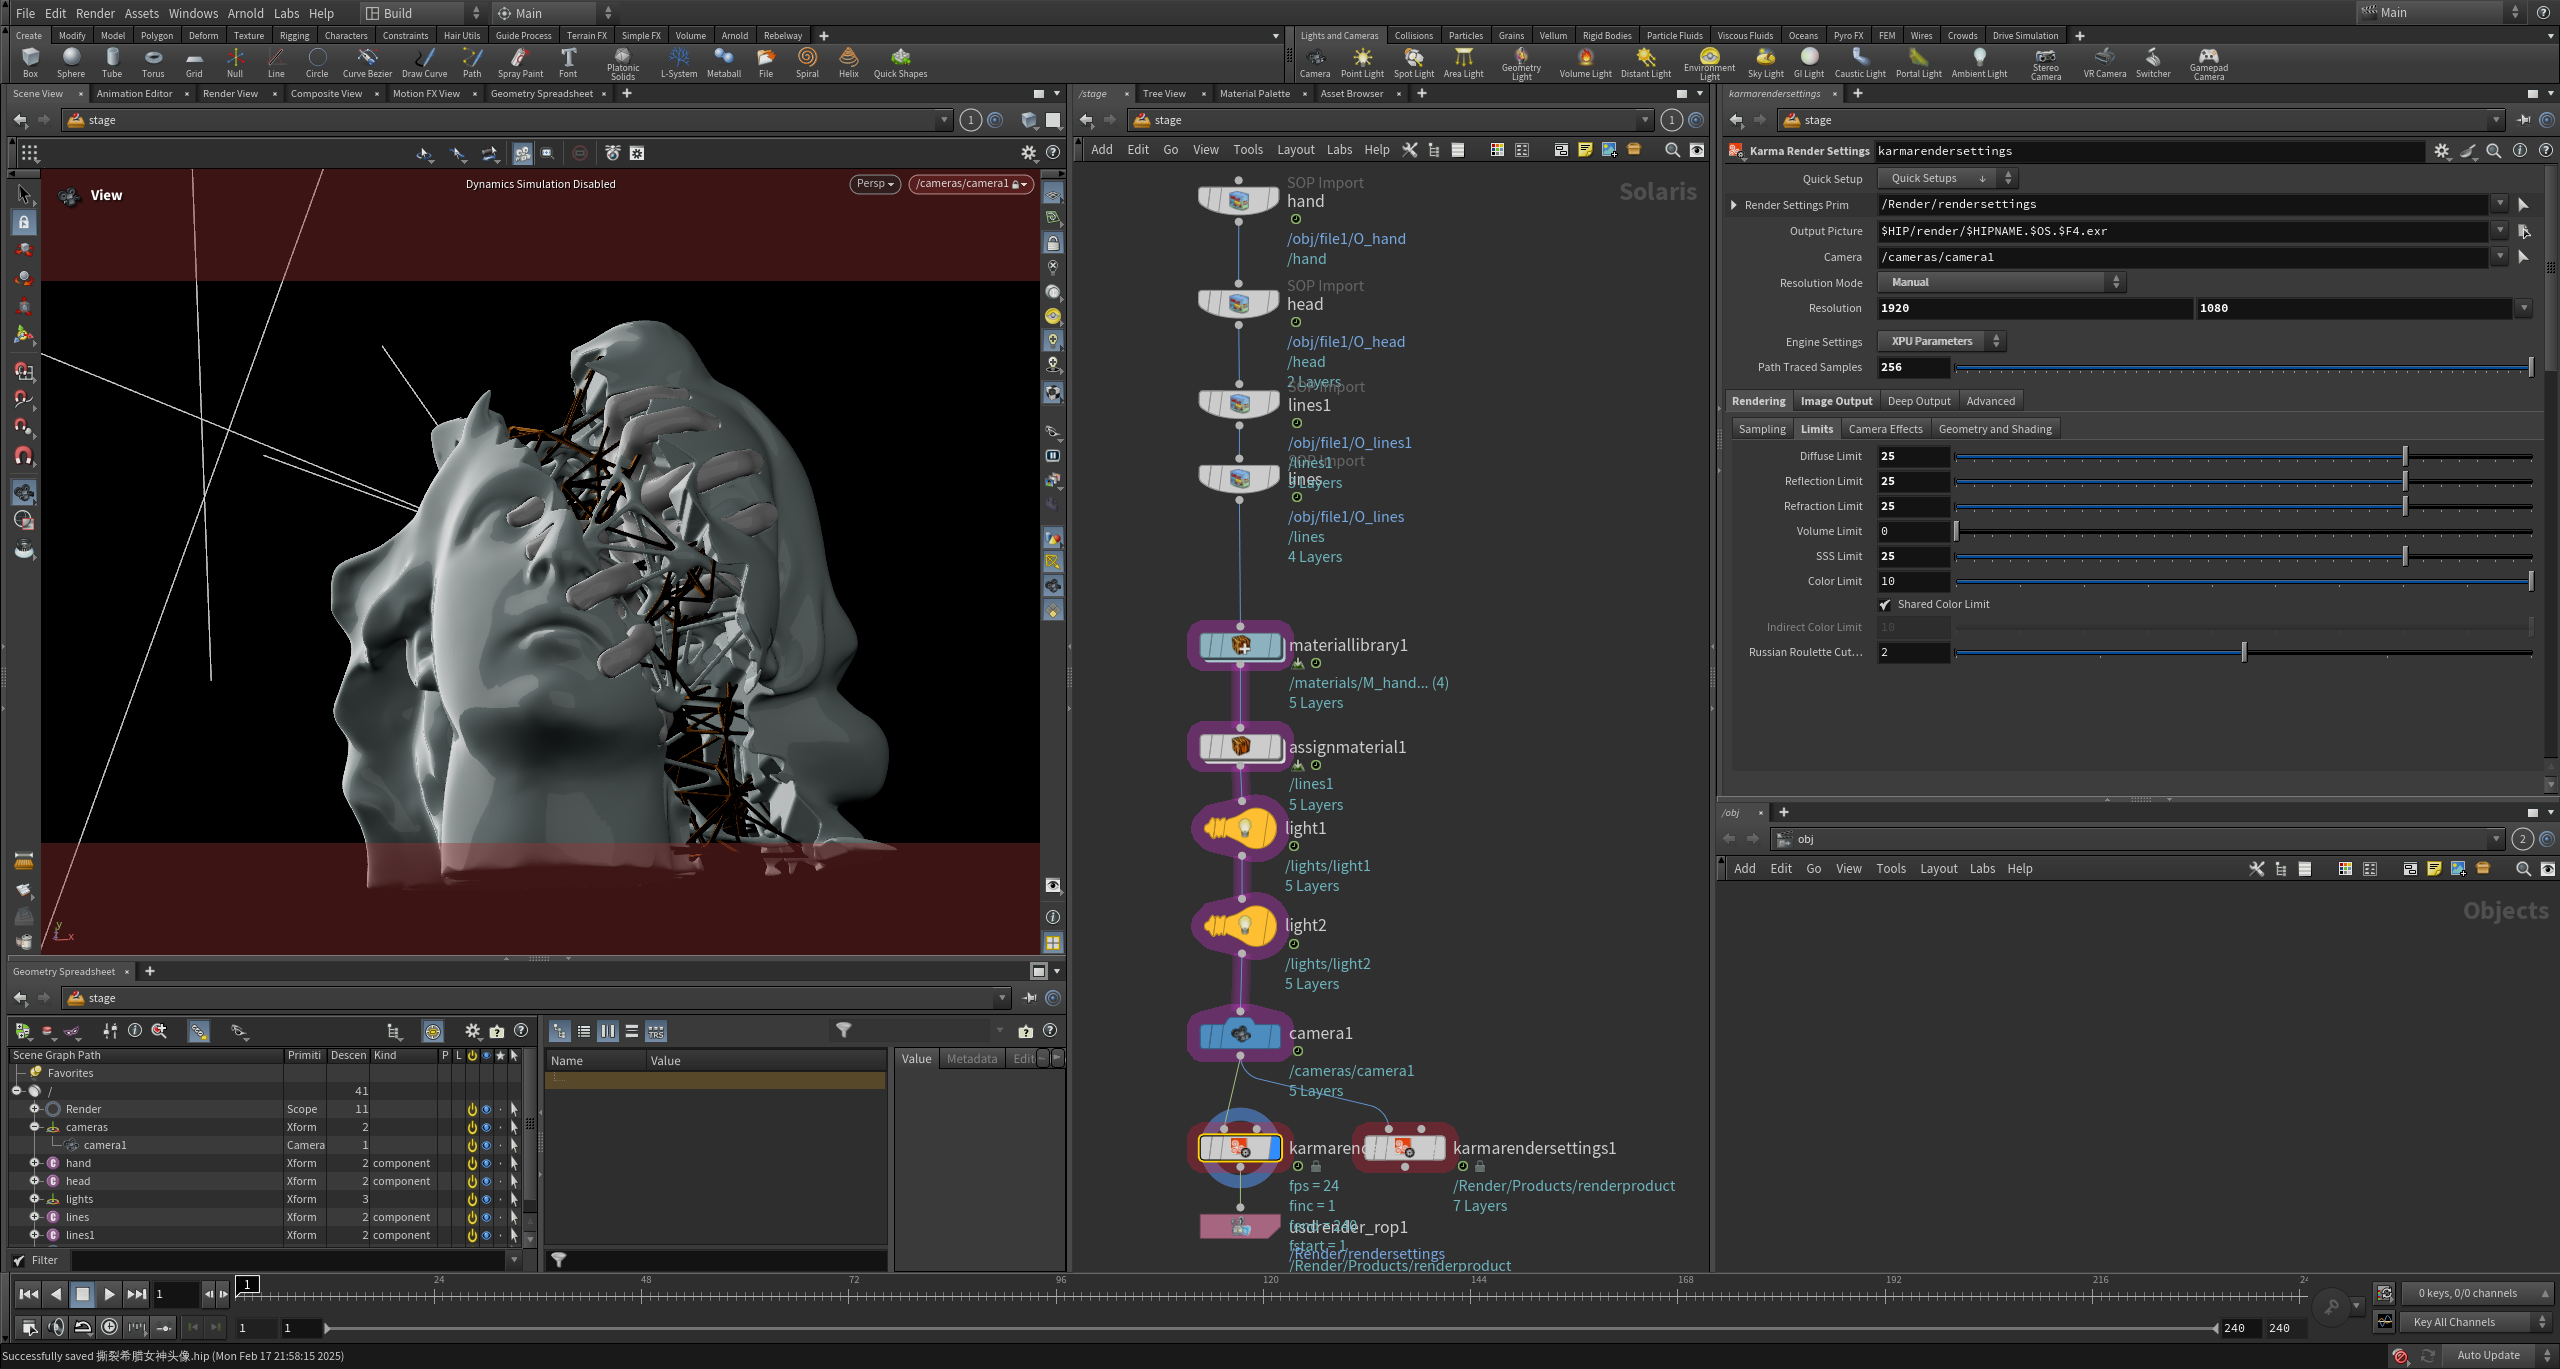Select the Sky Light tool
The width and height of the screenshot is (2560, 1369).
[x=1765, y=62]
